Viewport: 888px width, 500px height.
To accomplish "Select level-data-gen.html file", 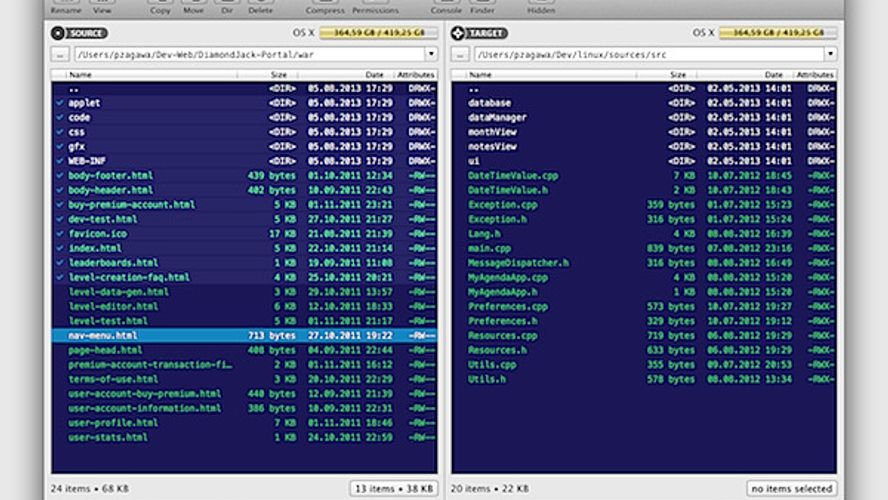I will (x=244, y=292).
